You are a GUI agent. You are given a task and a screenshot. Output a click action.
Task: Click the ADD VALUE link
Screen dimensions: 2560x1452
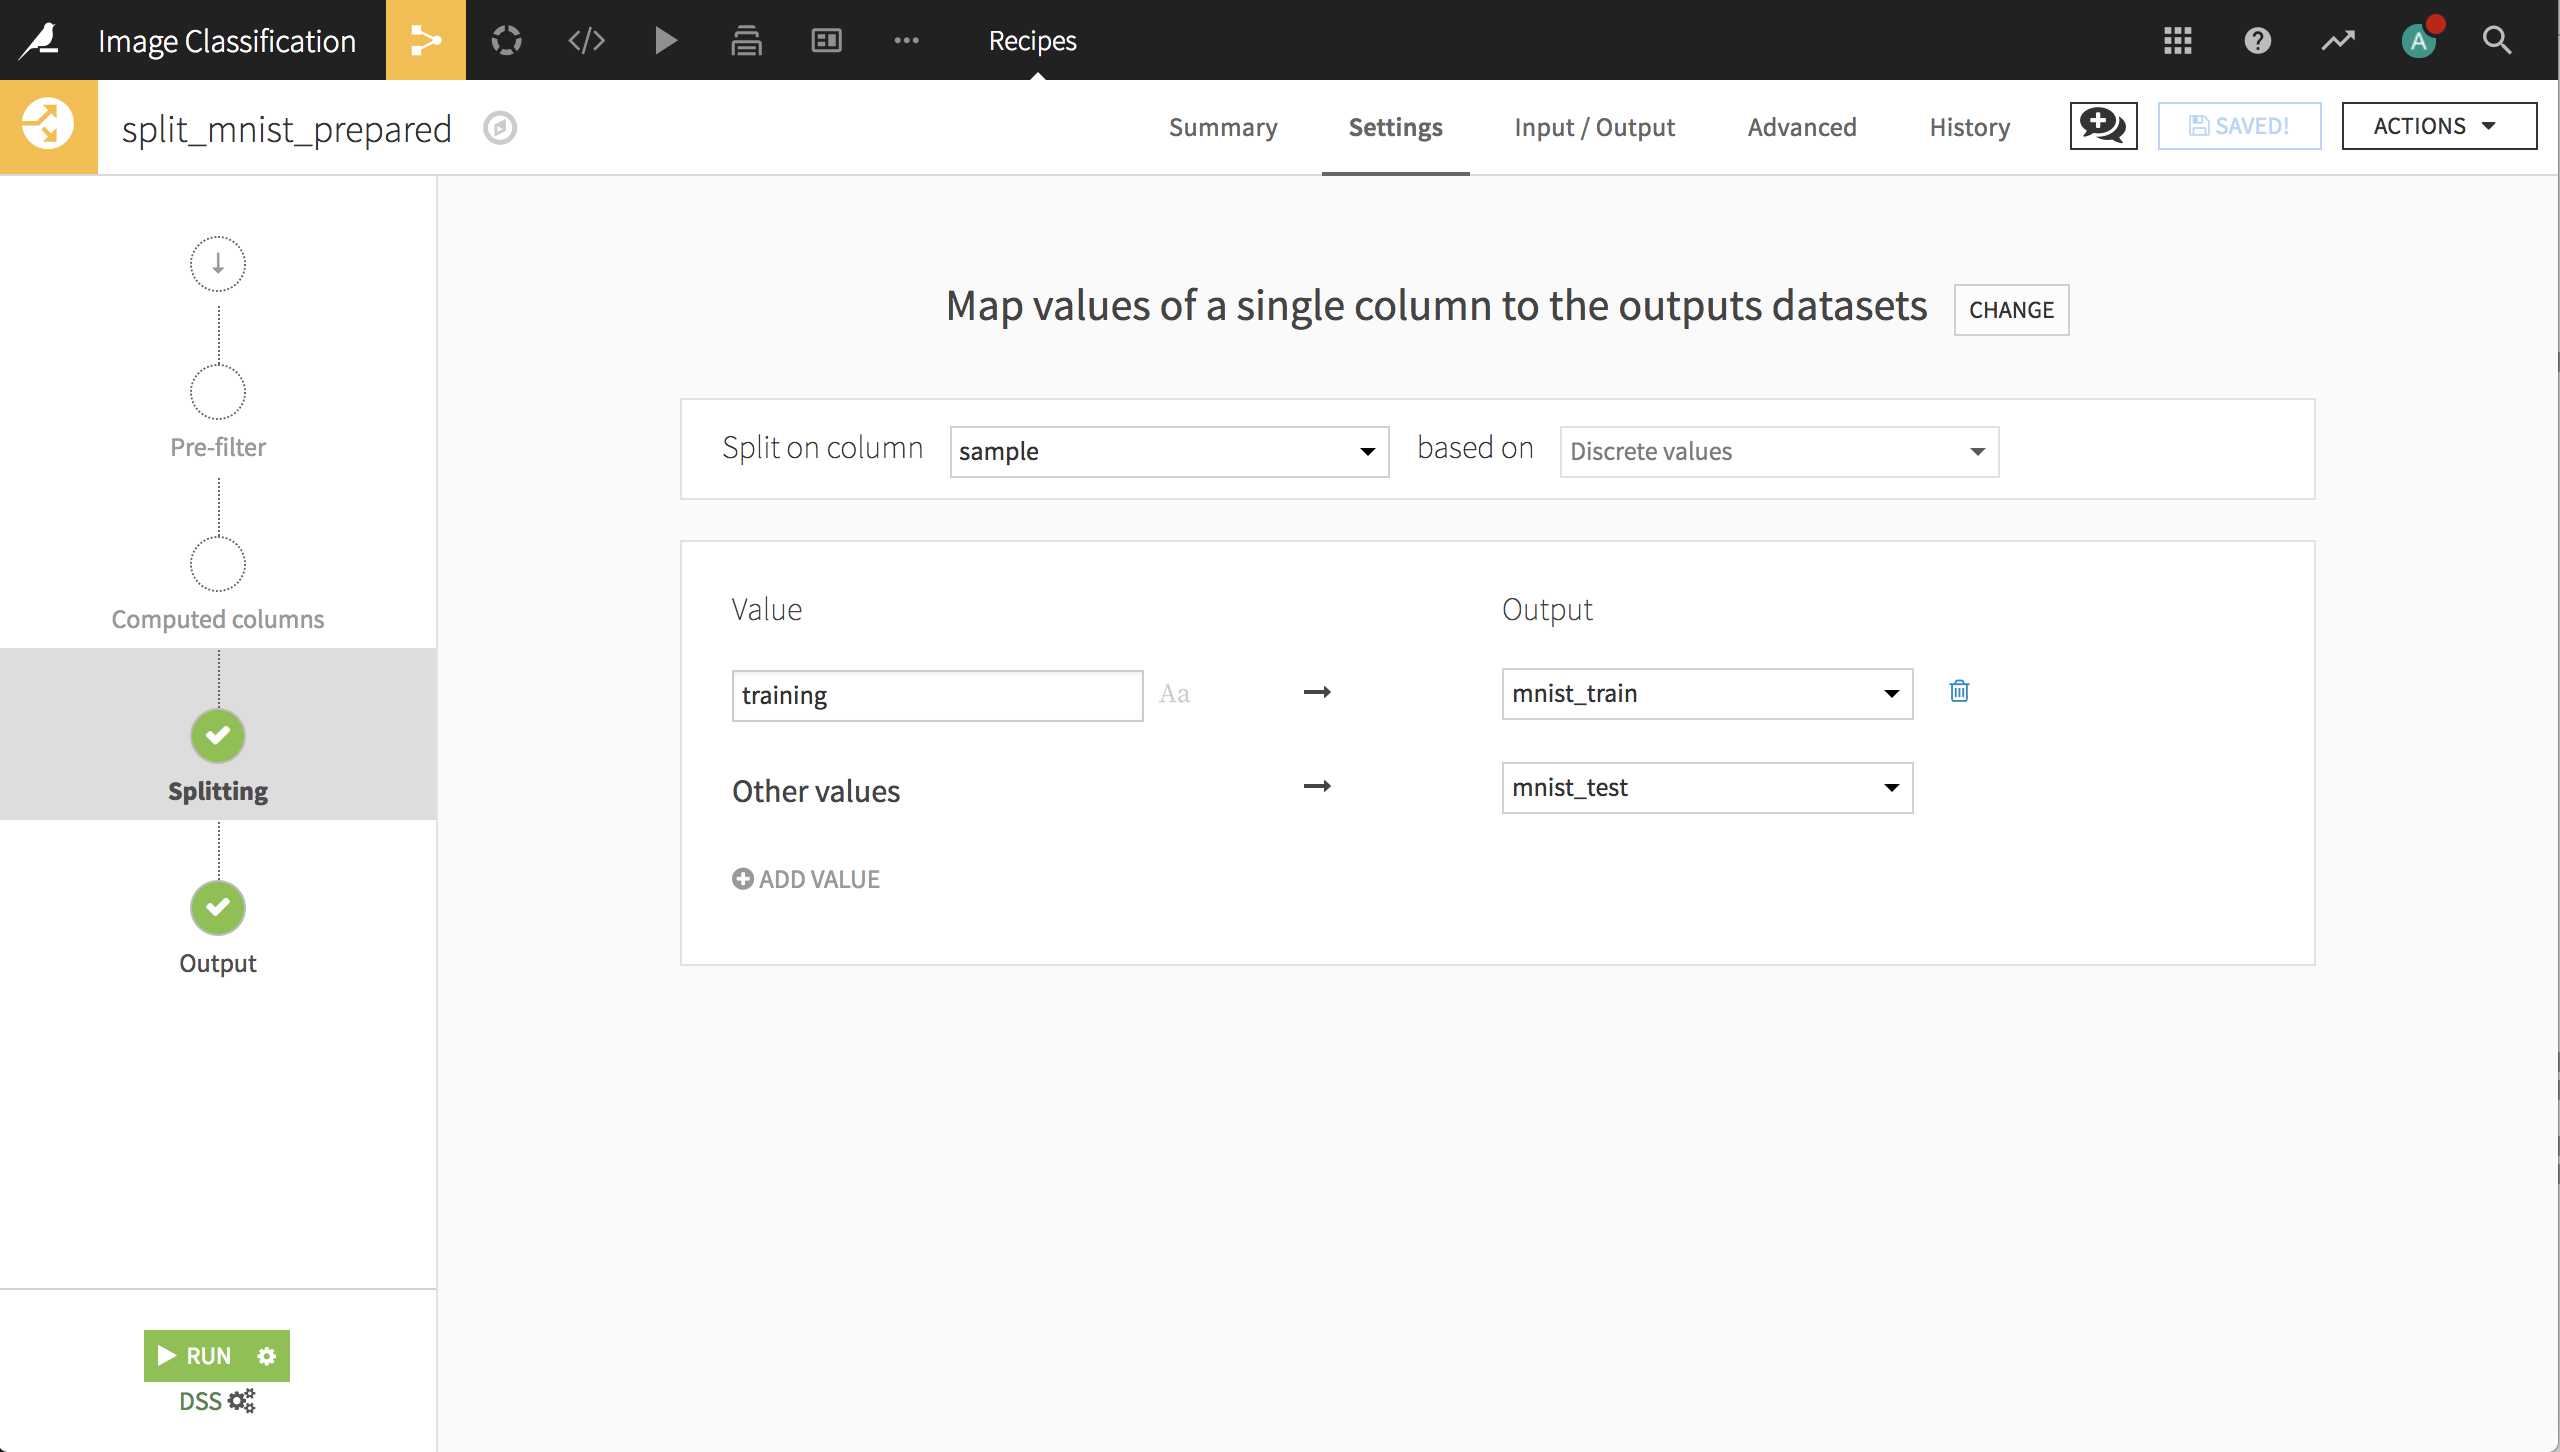coord(805,879)
